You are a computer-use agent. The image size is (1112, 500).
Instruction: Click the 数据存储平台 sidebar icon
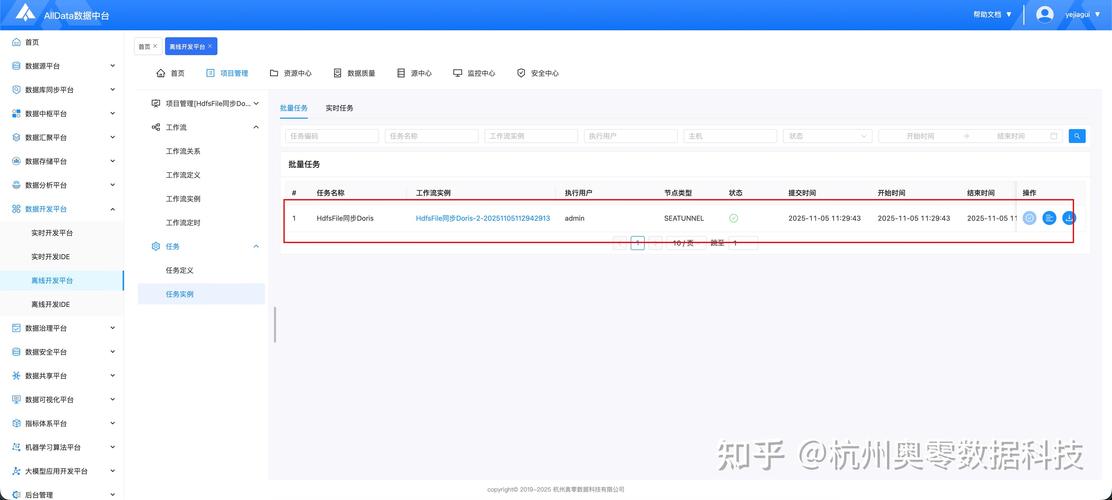(16, 161)
